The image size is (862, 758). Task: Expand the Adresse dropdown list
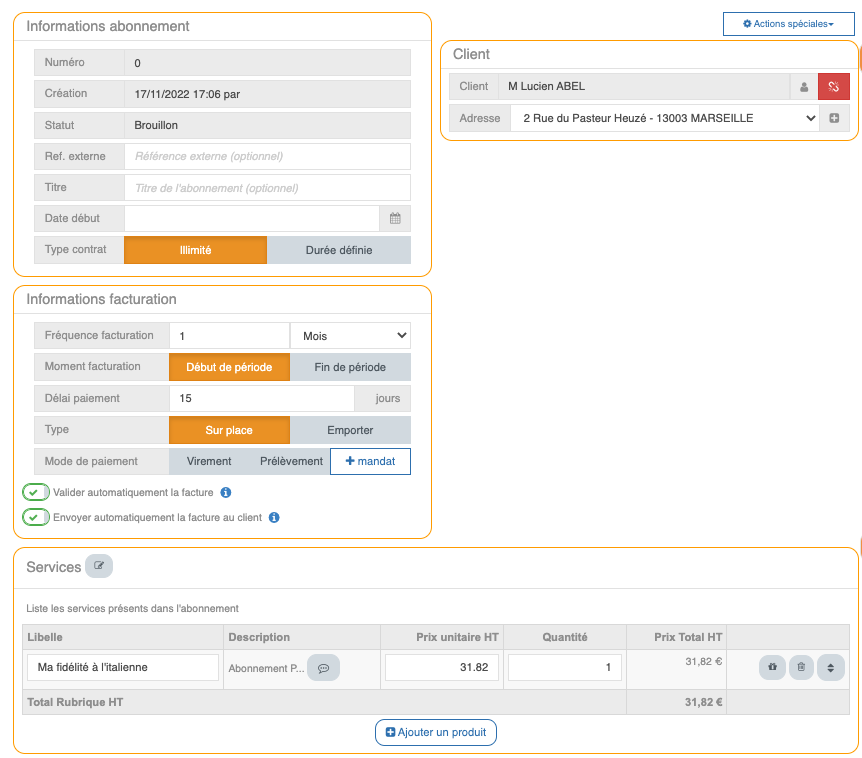coord(664,118)
